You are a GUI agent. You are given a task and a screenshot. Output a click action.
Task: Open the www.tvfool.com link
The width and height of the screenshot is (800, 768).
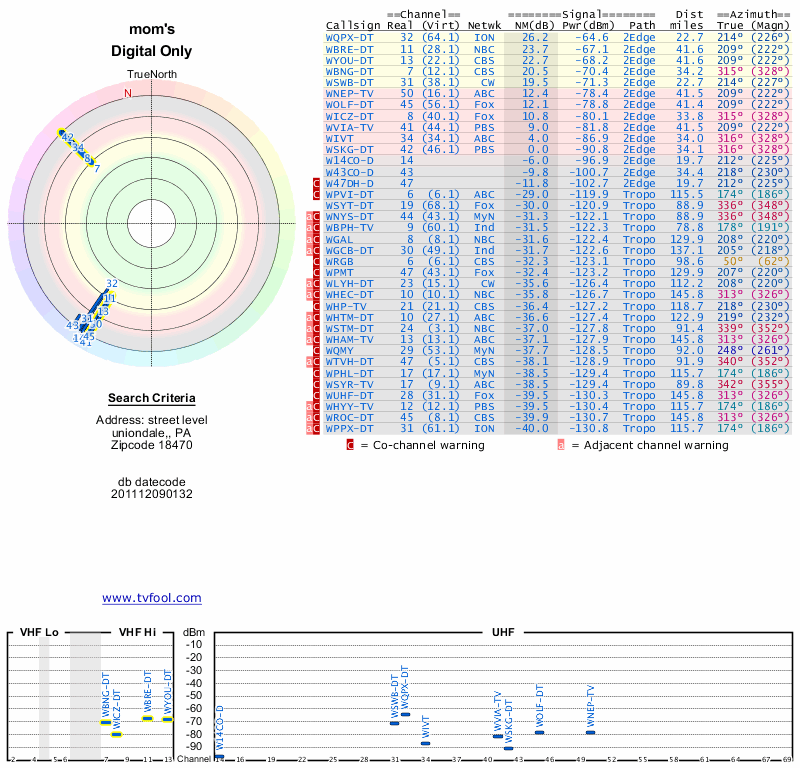[x=151, y=598]
